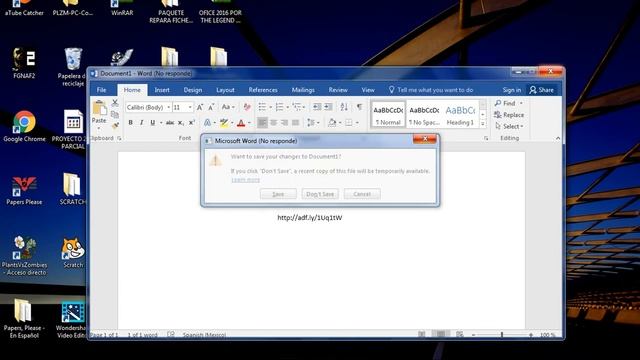Apply subscript formatting
This screenshot has height=360, width=640.
pos(181,122)
